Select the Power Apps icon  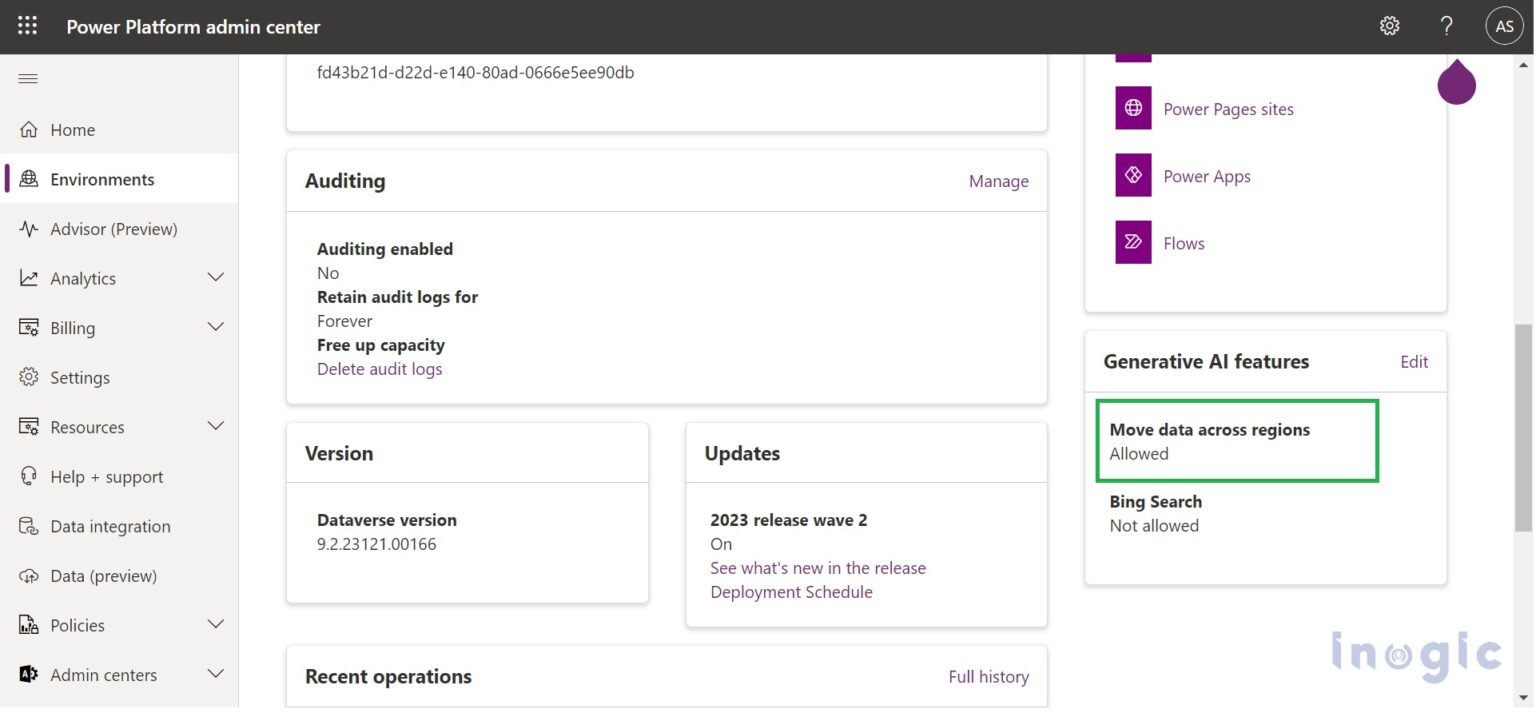(1132, 175)
